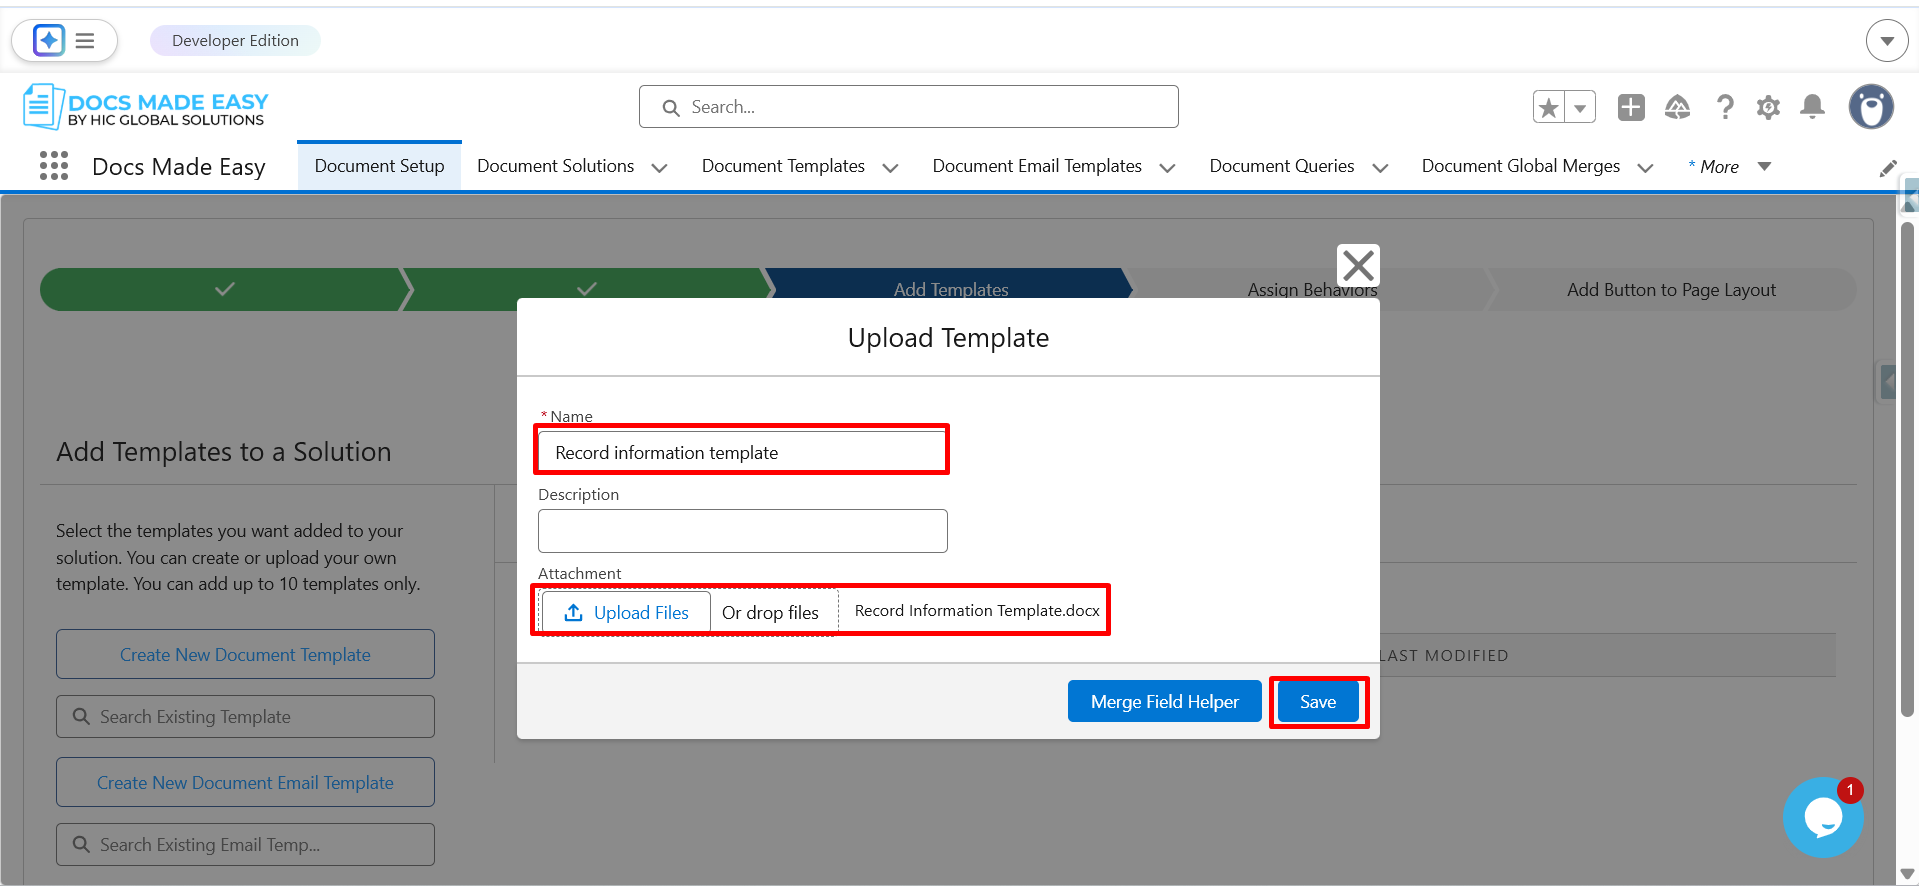Click the second completed green path step
This screenshot has width=1919, height=886.
click(587, 289)
